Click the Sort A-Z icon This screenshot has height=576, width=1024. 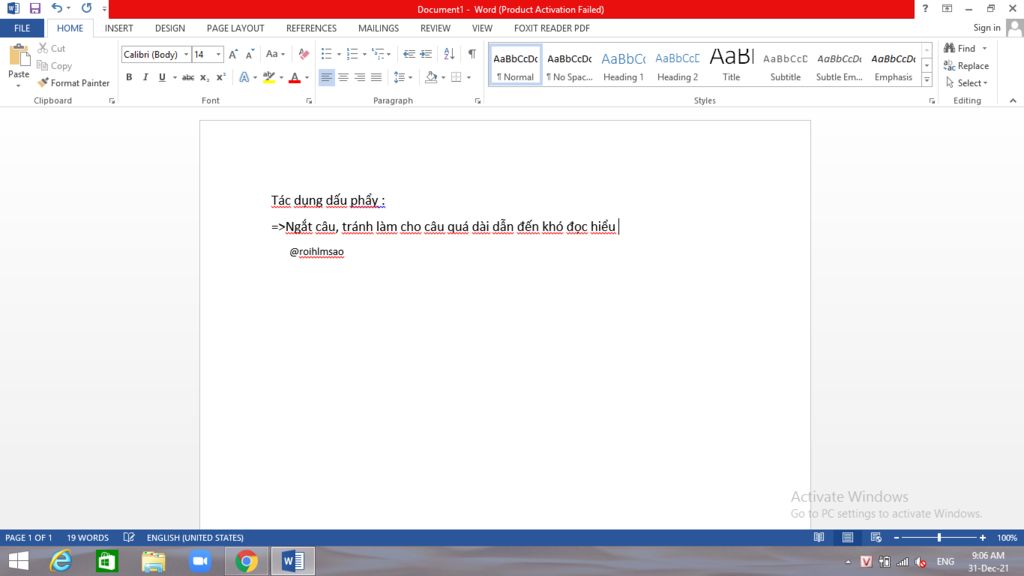449,54
